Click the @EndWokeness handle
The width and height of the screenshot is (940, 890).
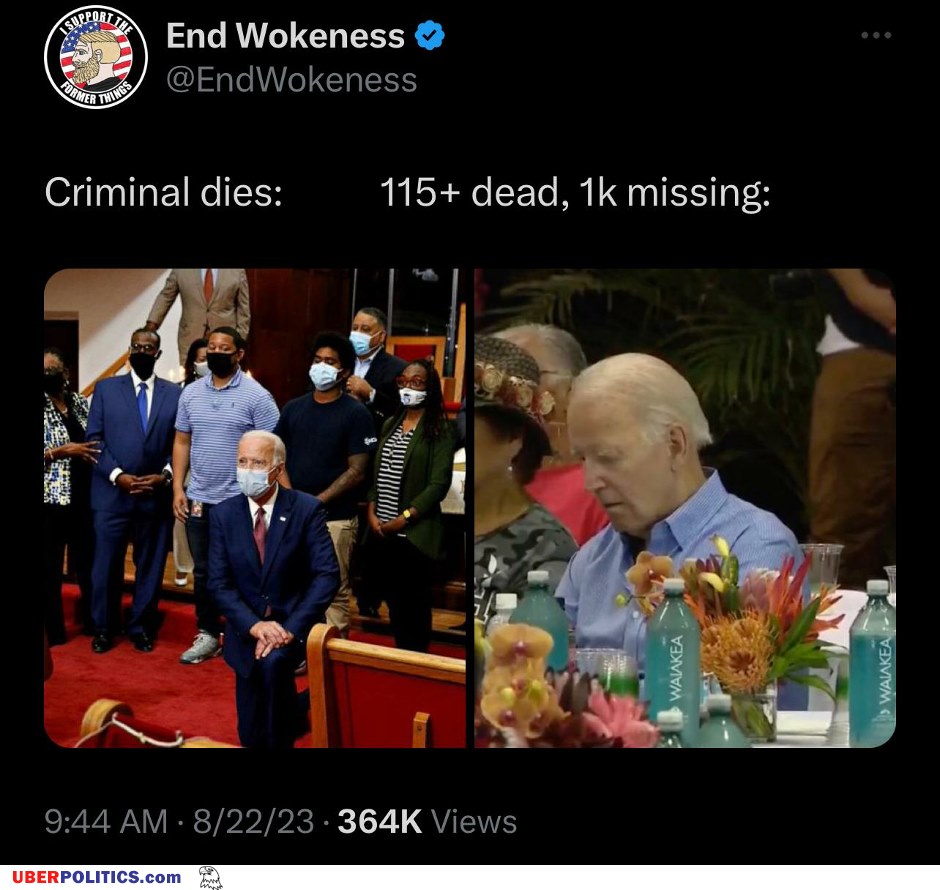click(291, 80)
